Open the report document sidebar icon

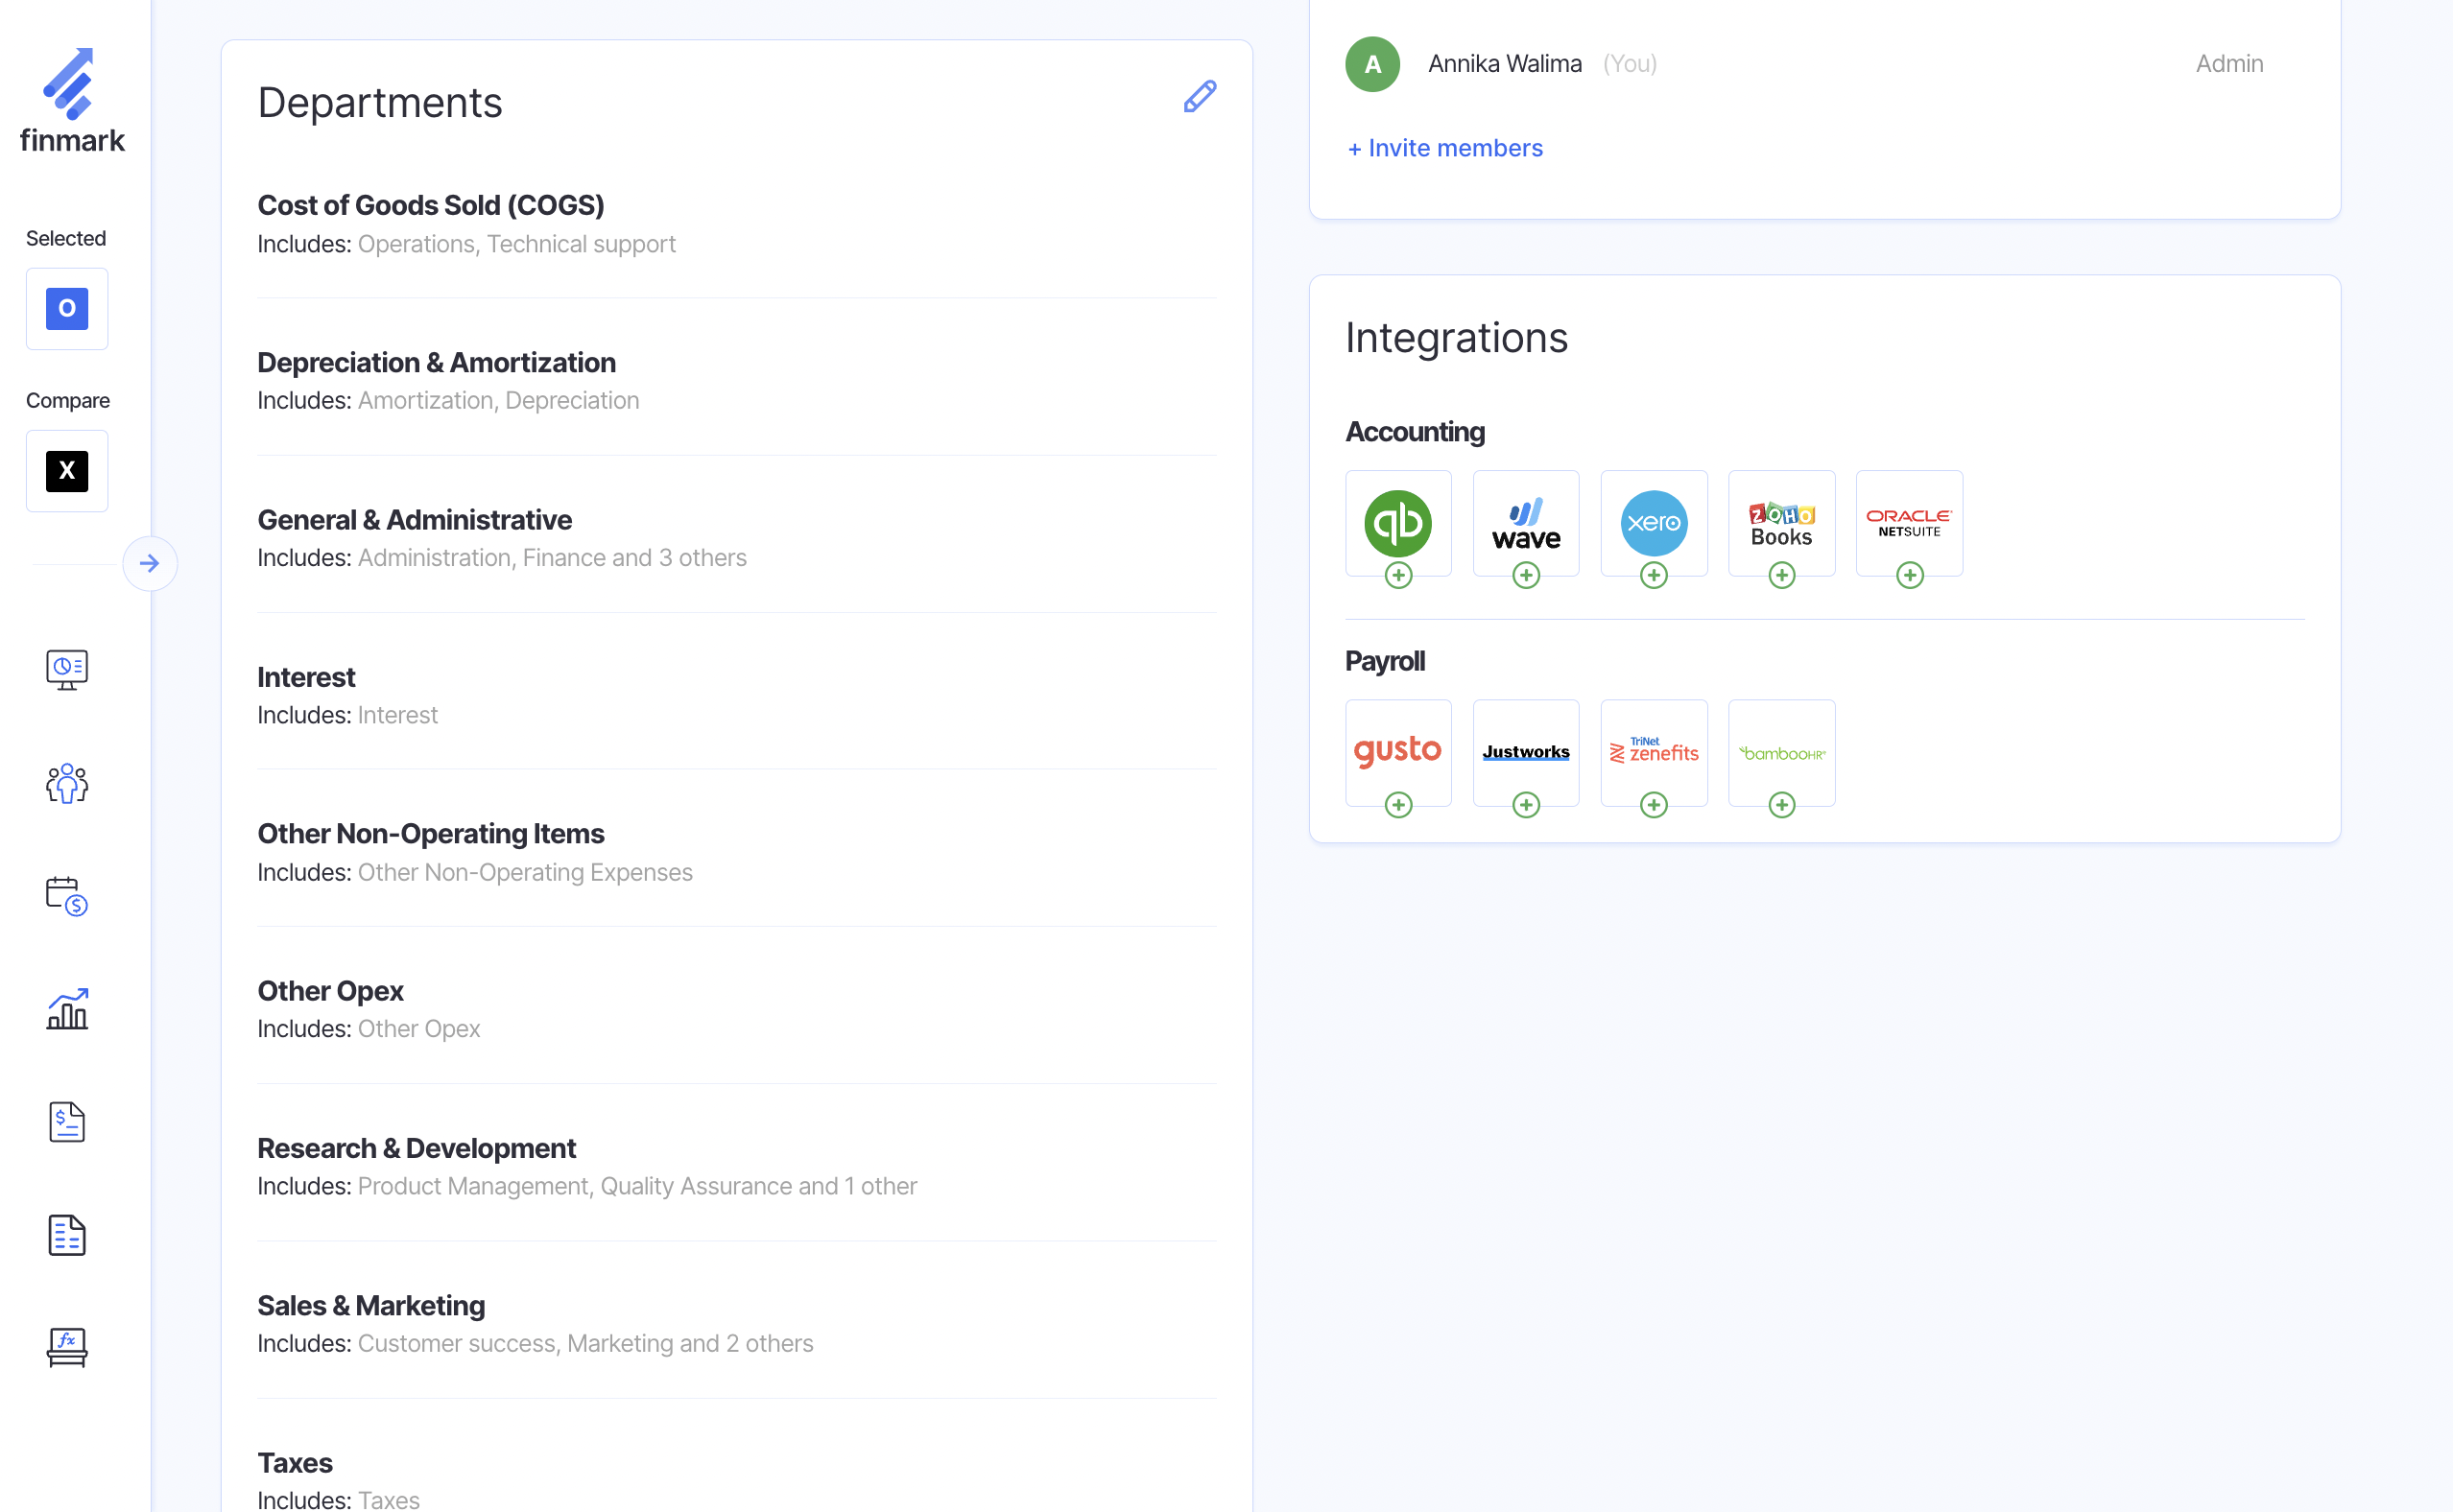(x=67, y=1235)
